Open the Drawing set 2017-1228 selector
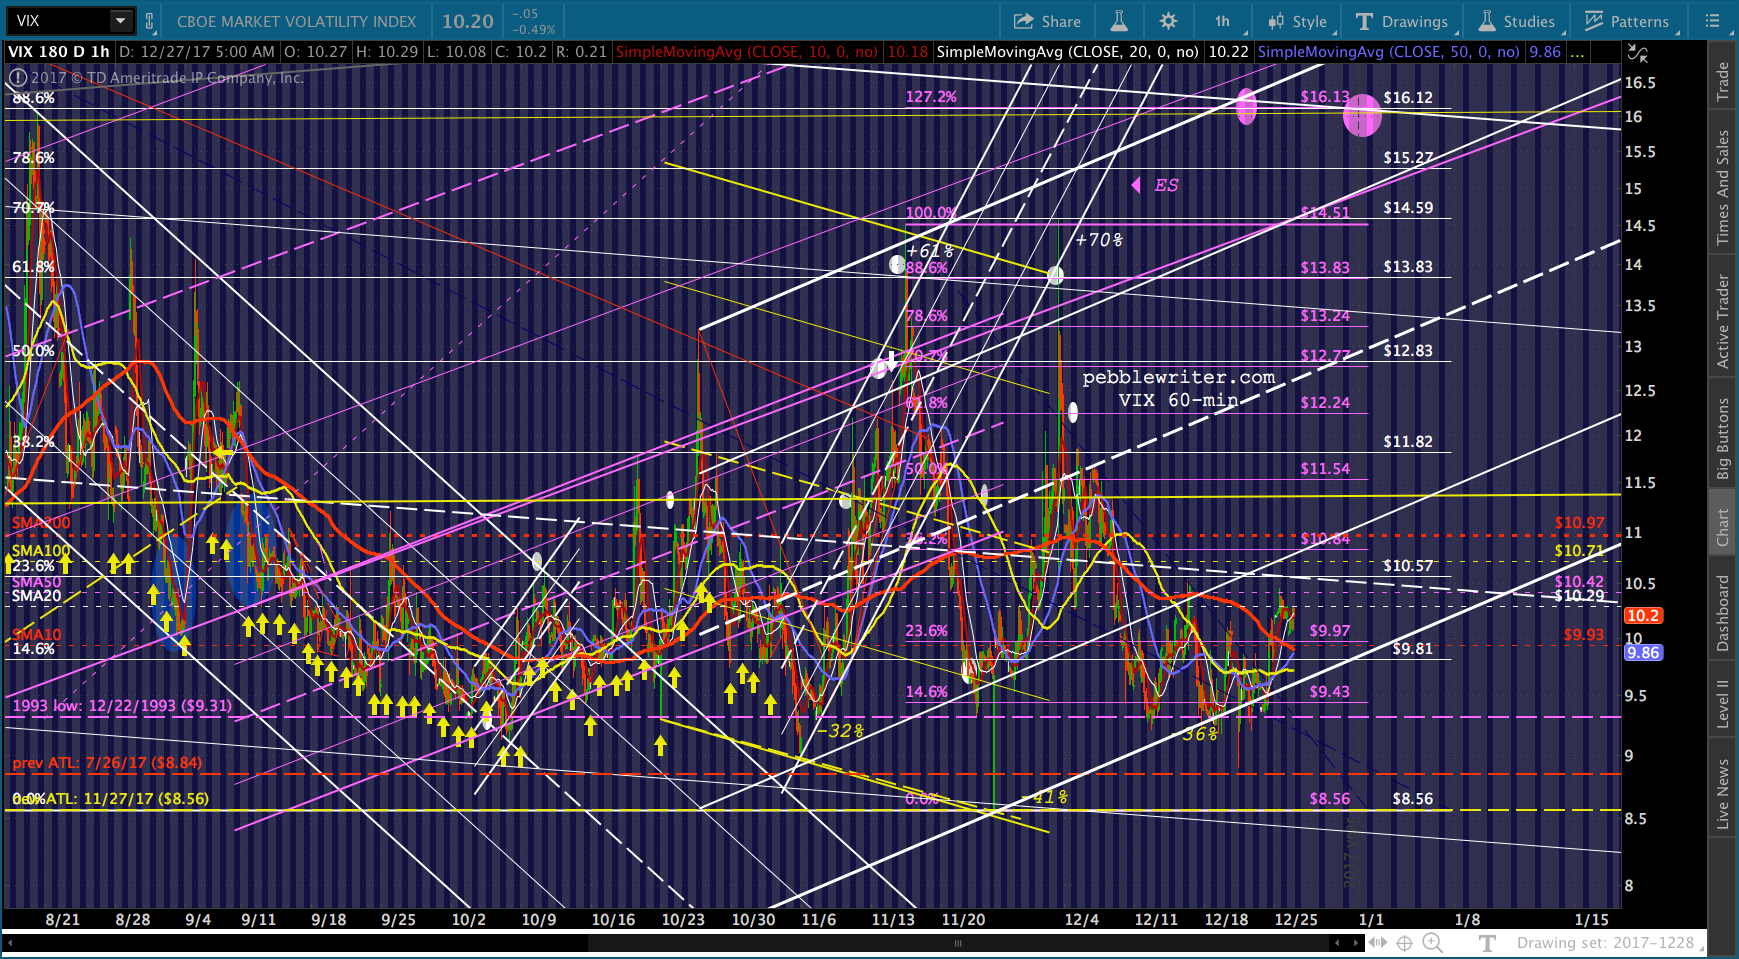Viewport: 1739px width, 959px height. click(1605, 943)
